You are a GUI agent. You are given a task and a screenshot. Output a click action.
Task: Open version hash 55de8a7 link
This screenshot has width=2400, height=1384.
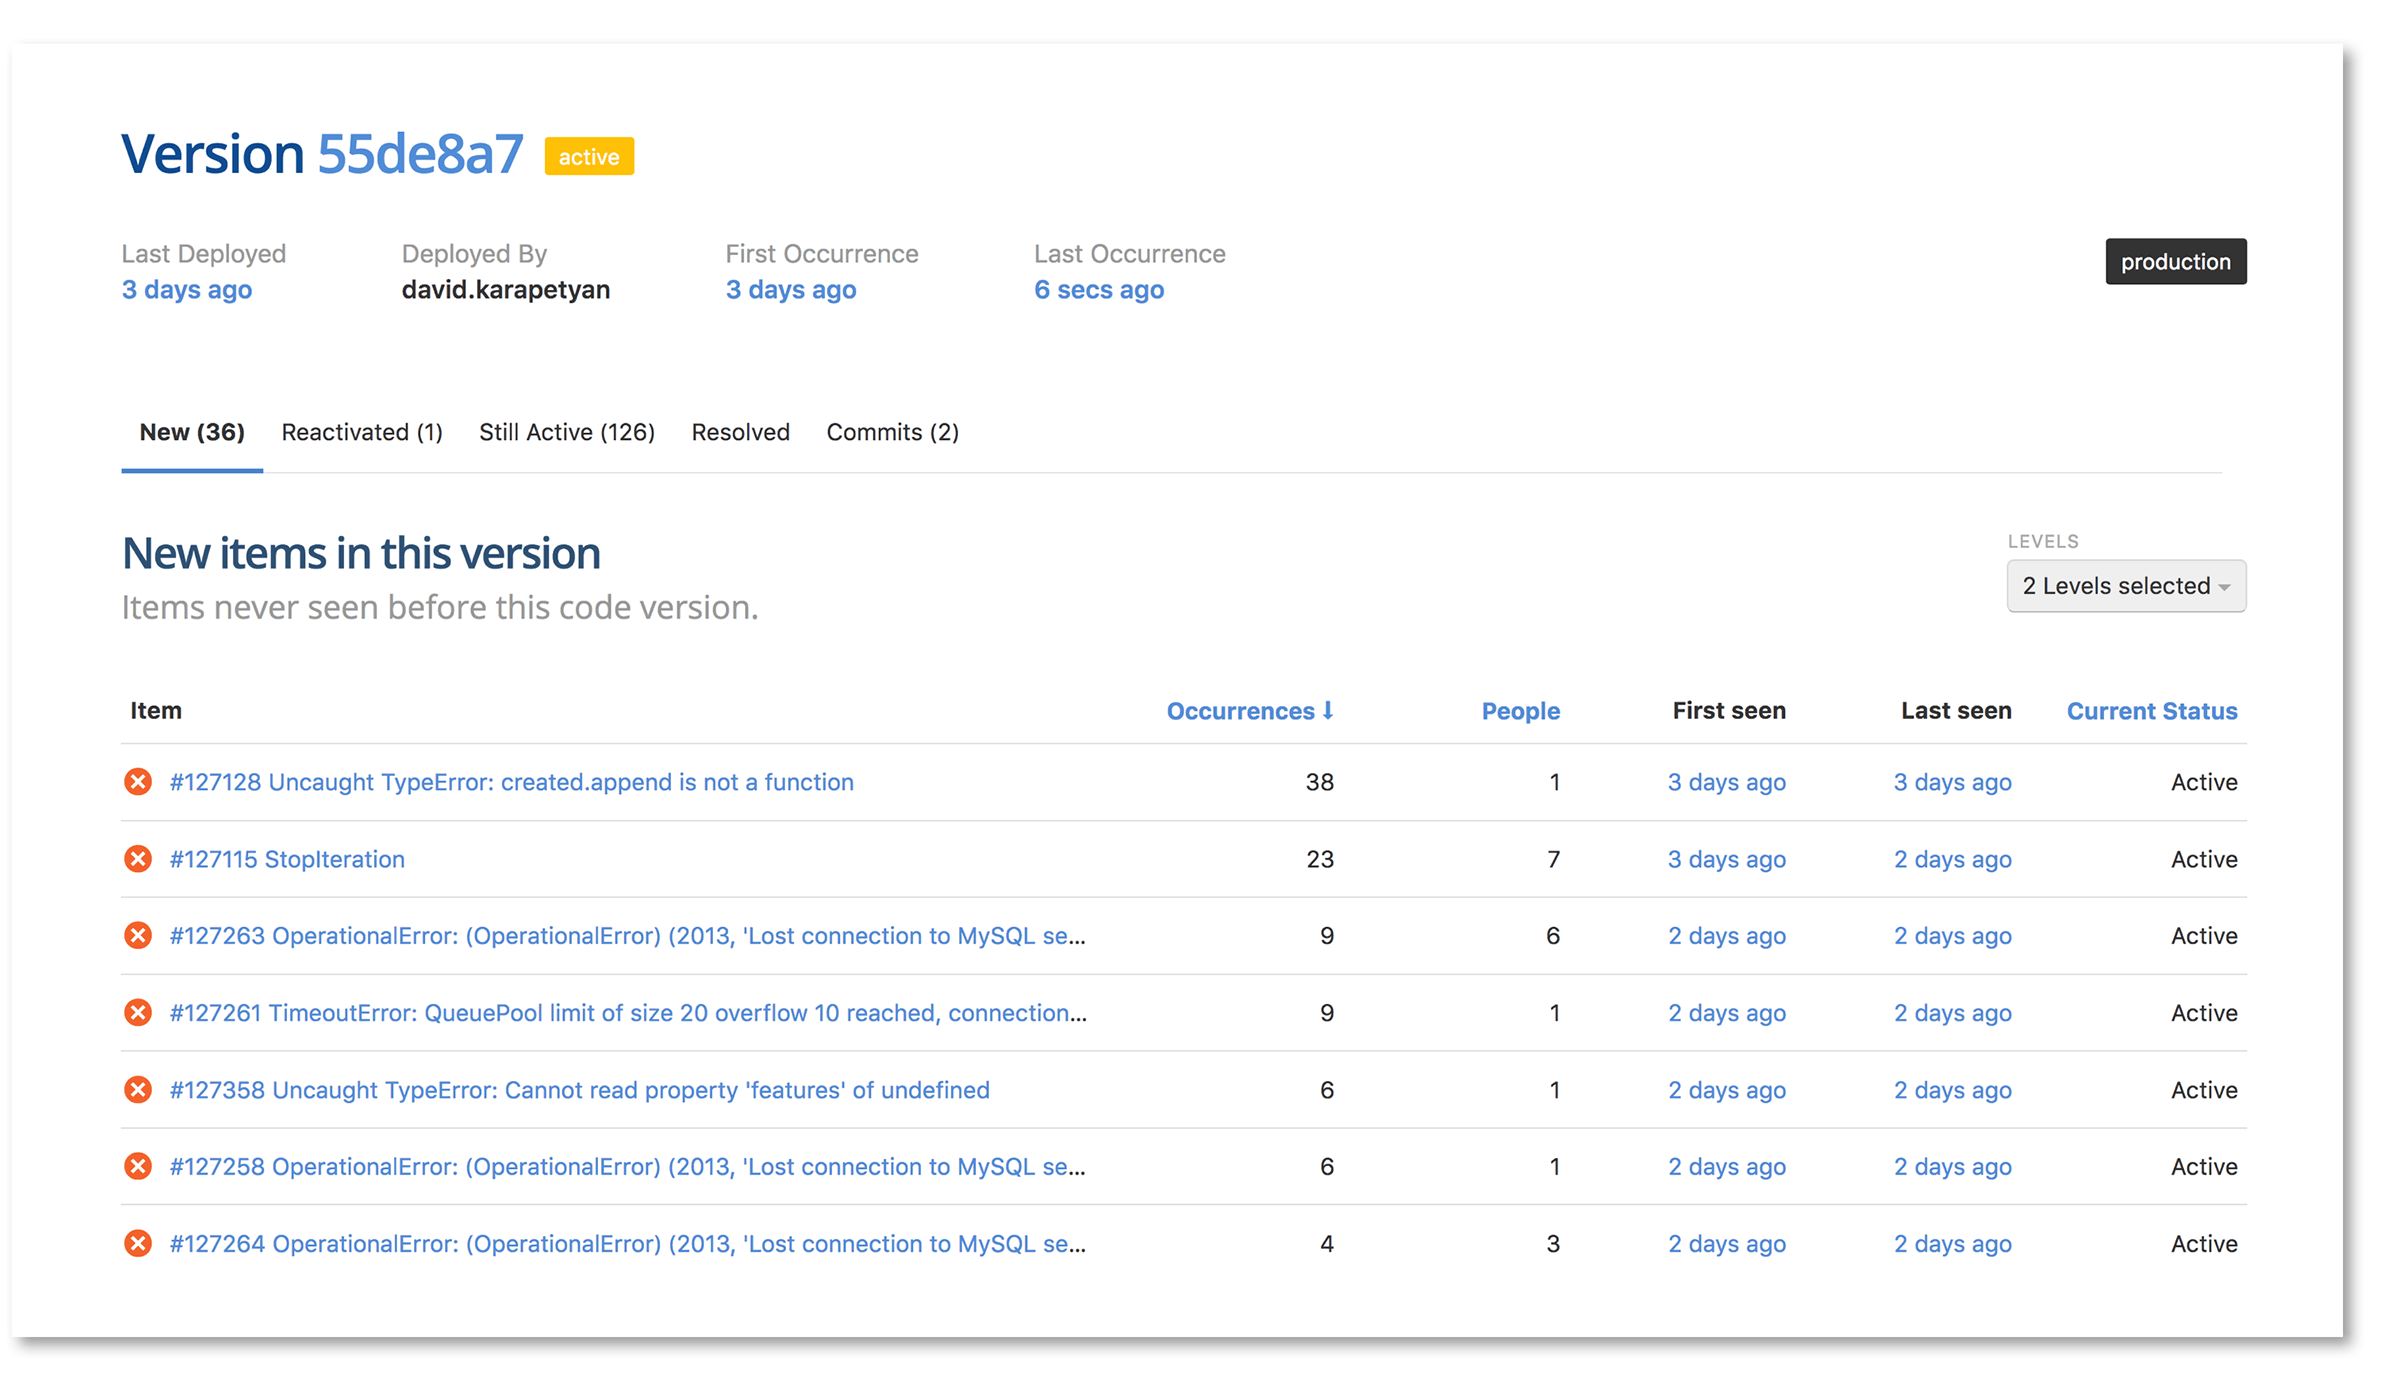click(420, 154)
